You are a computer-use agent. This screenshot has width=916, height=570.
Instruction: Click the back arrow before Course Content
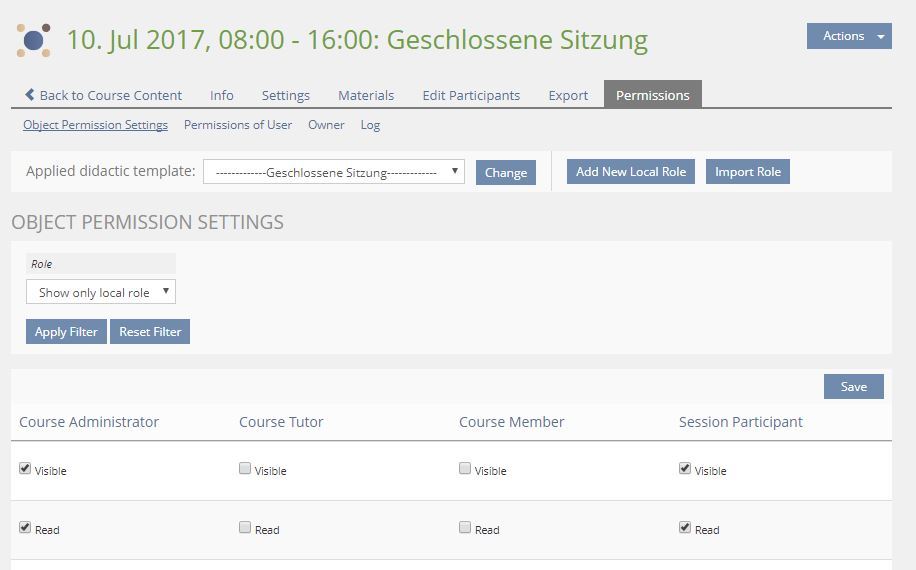pos(30,95)
